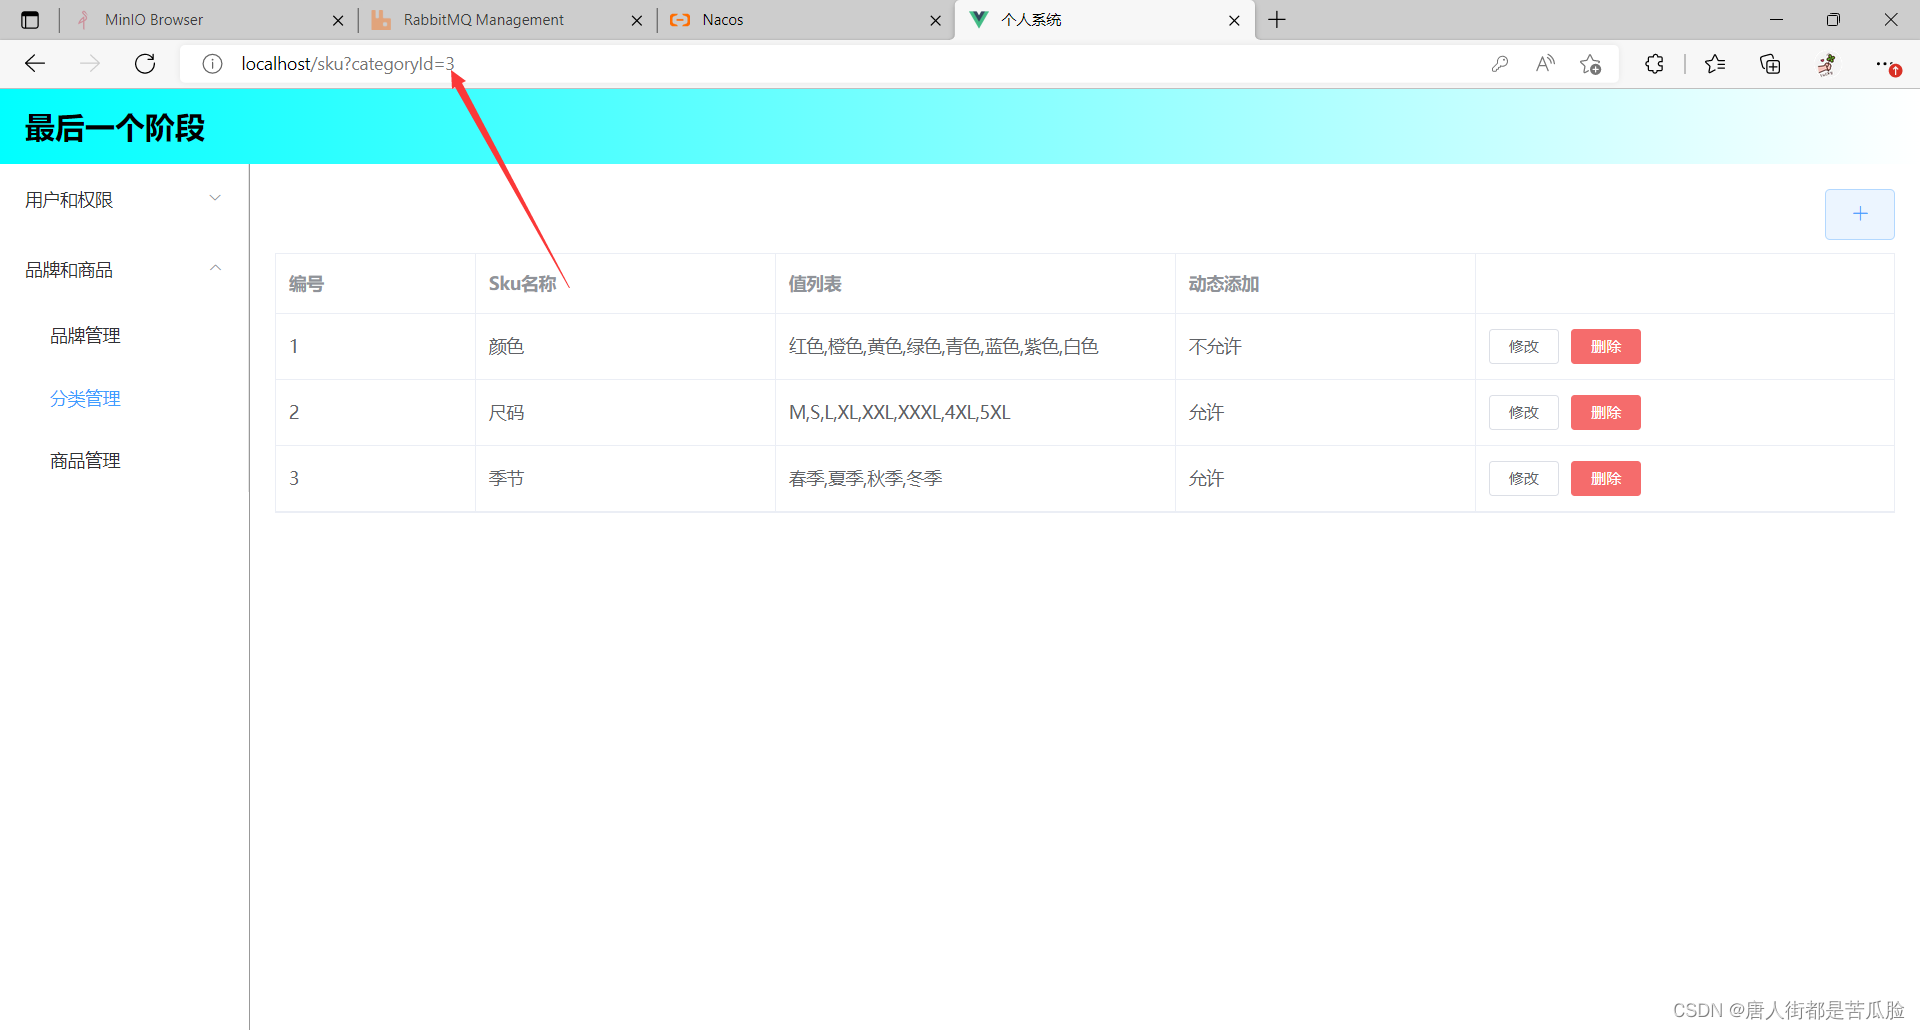Expand the 用户和权限 menu
Screen dimensions: 1920x1030
coord(124,200)
